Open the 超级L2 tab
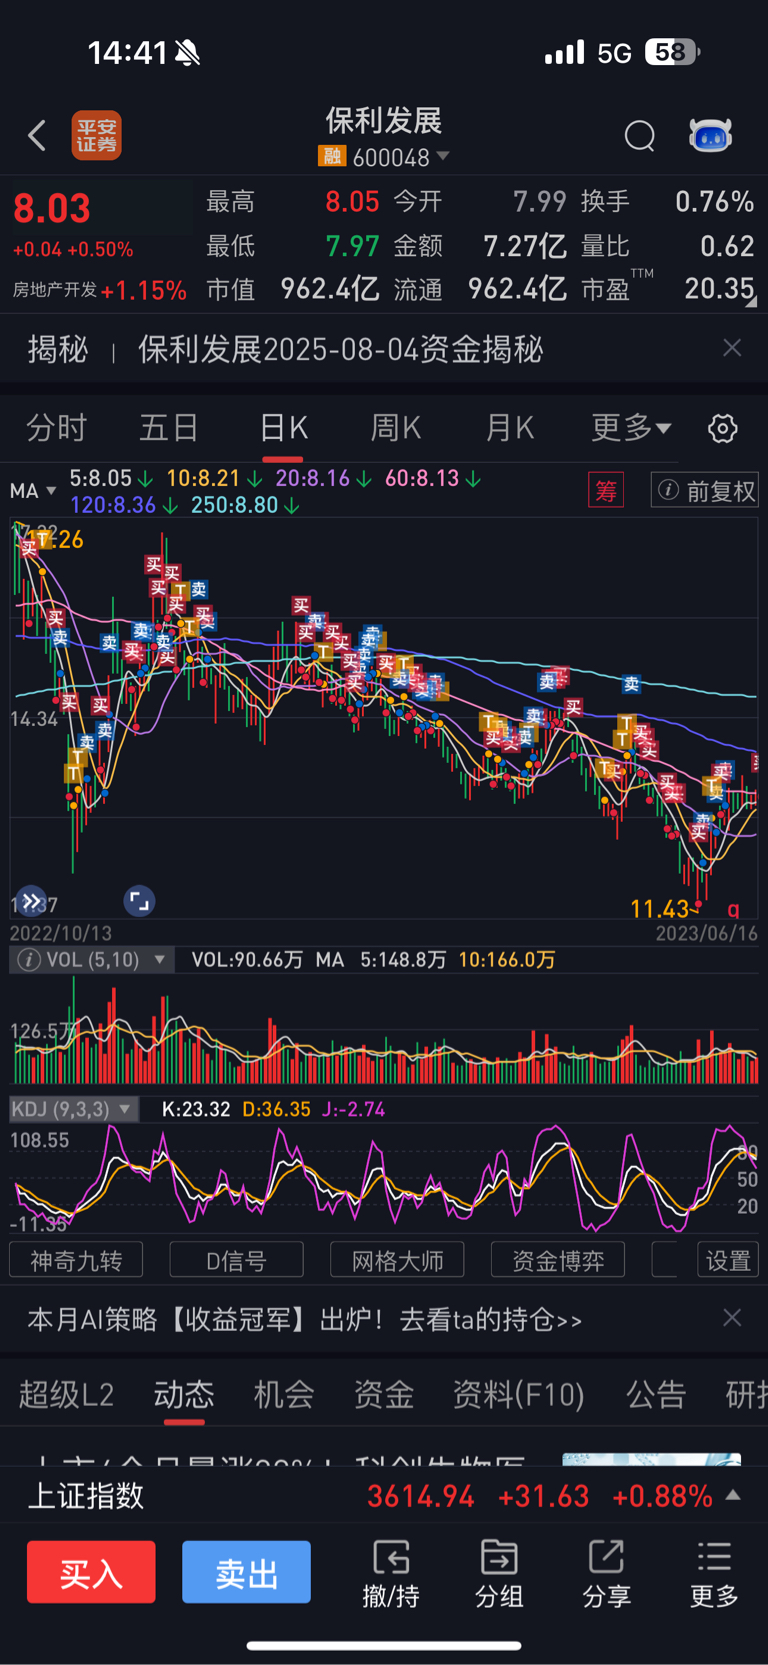768x1665 pixels. (x=66, y=1394)
